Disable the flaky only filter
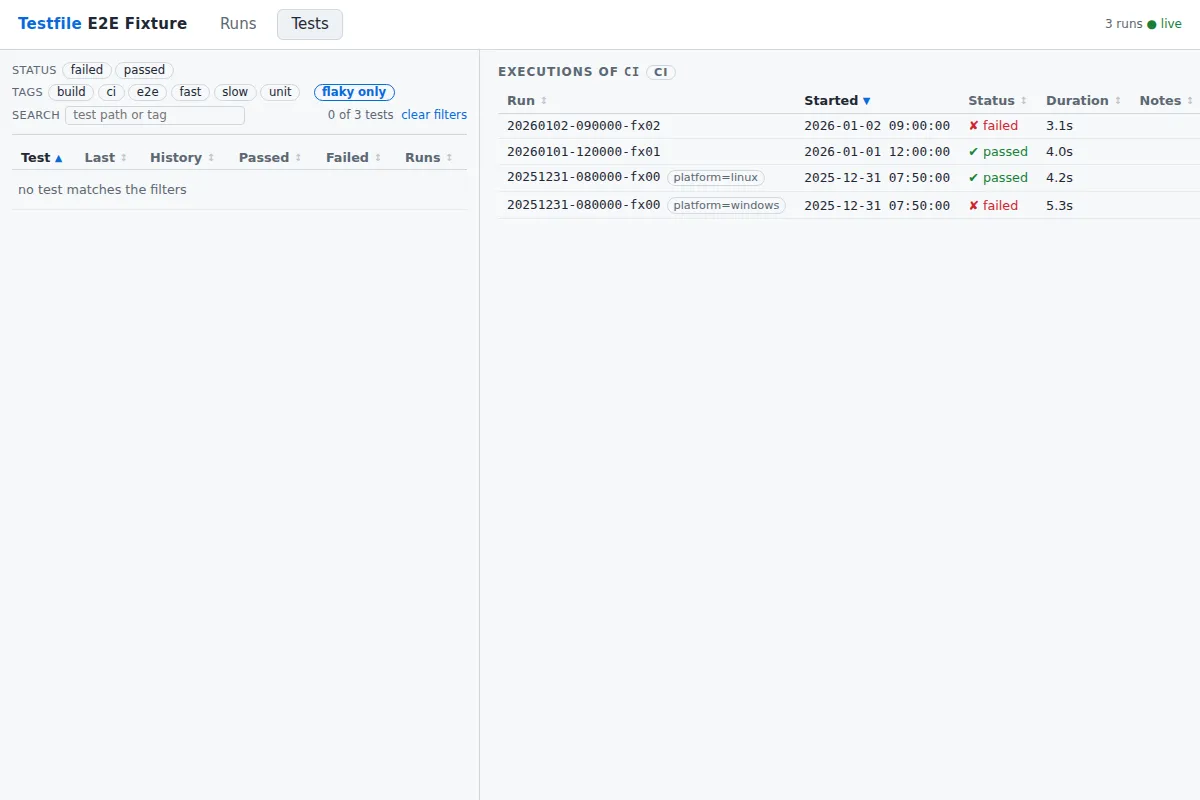The width and height of the screenshot is (1200, 800). 354,92
